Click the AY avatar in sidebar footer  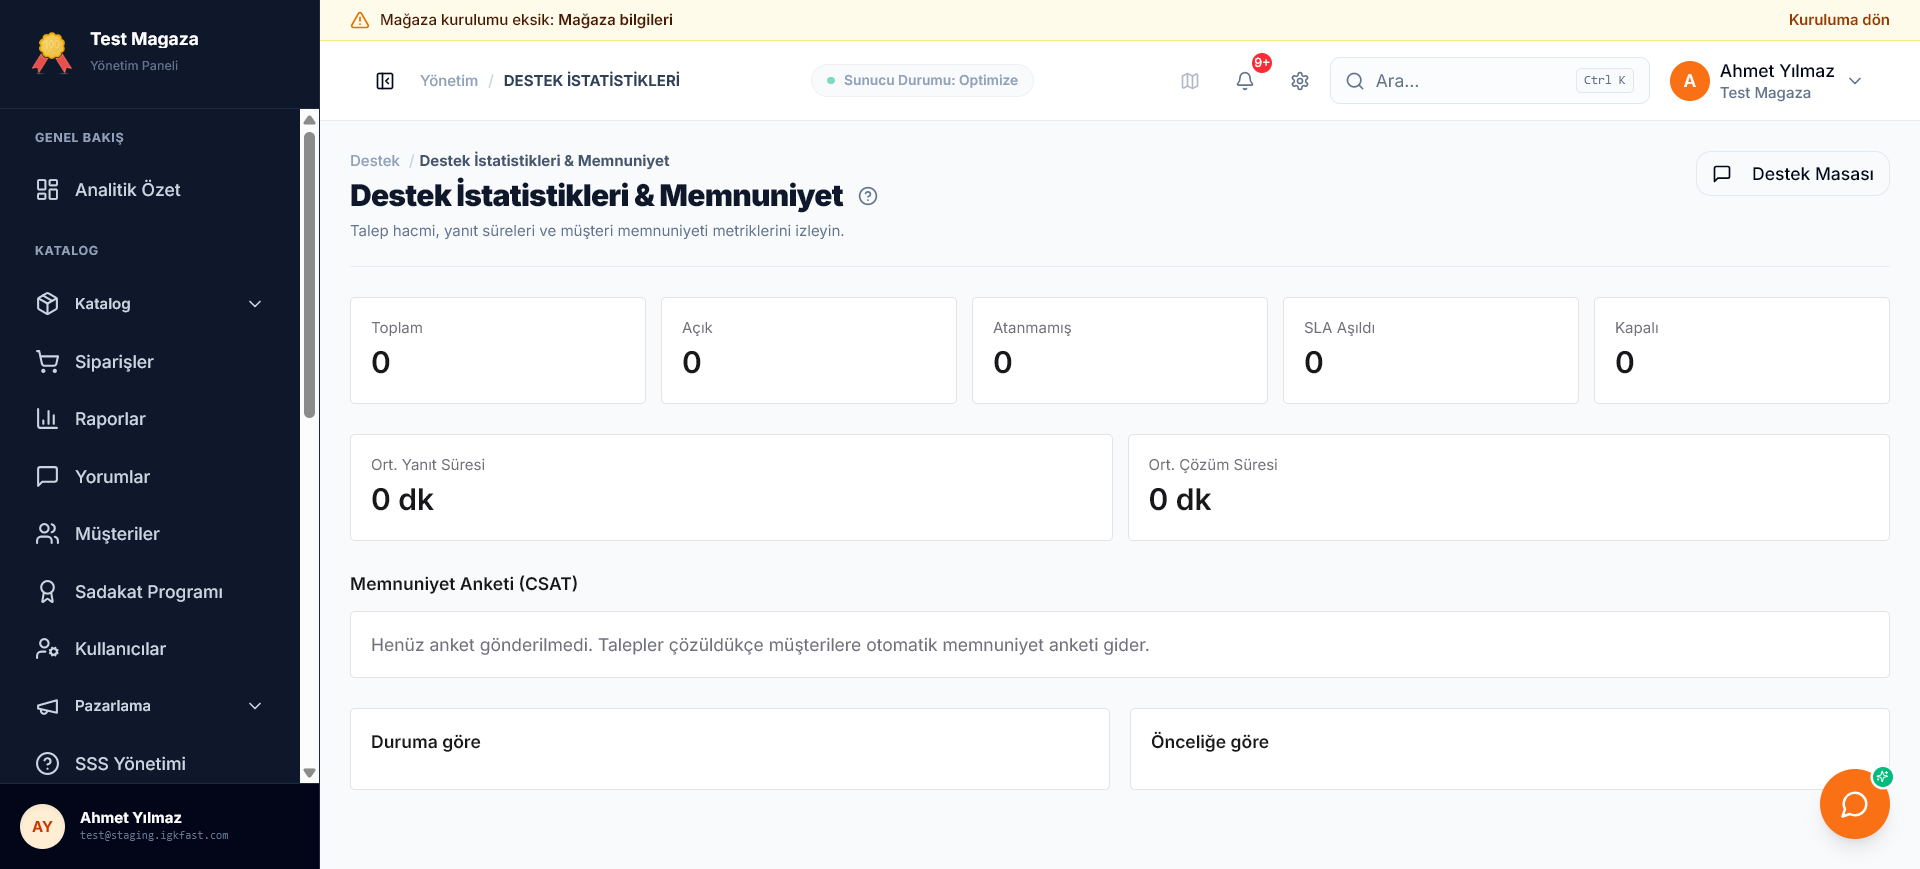pos(42,826)
